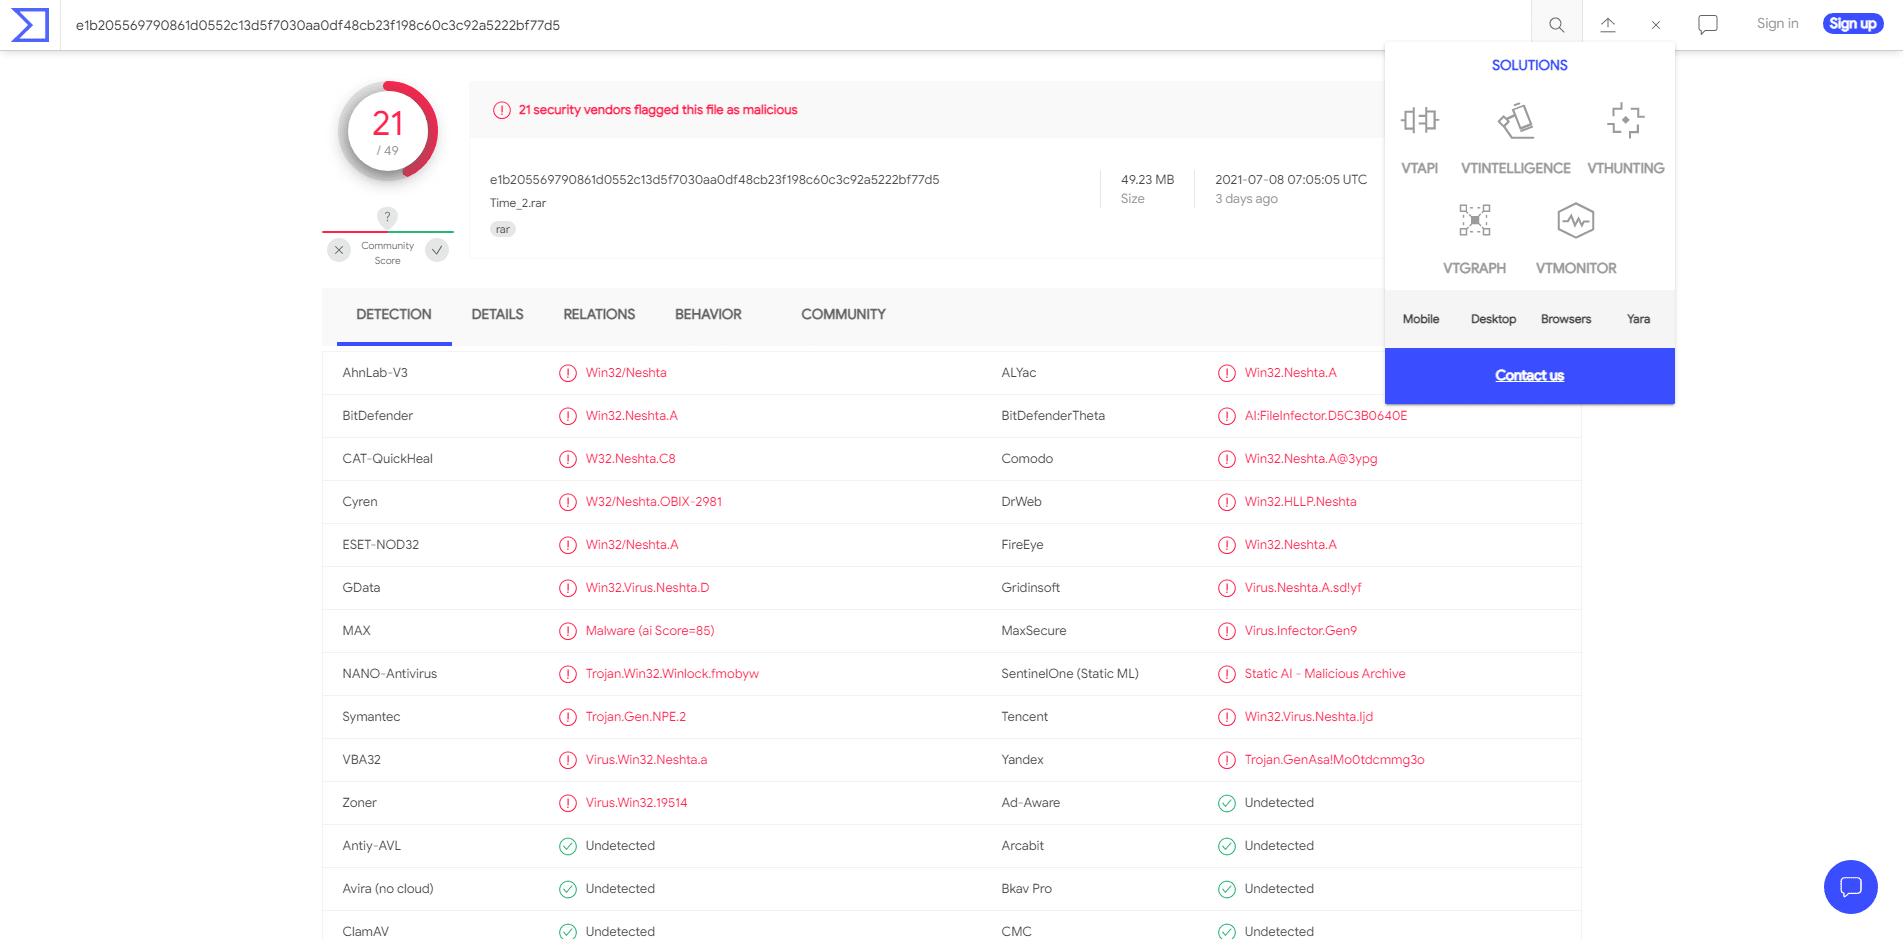Vote file as malicious with X button

[x=339, y=250]
